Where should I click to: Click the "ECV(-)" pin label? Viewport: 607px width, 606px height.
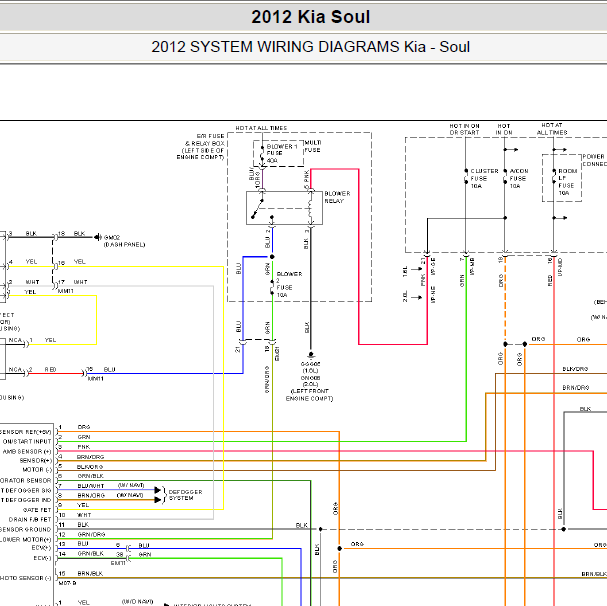pyautogui.click(x=42, y=558)
